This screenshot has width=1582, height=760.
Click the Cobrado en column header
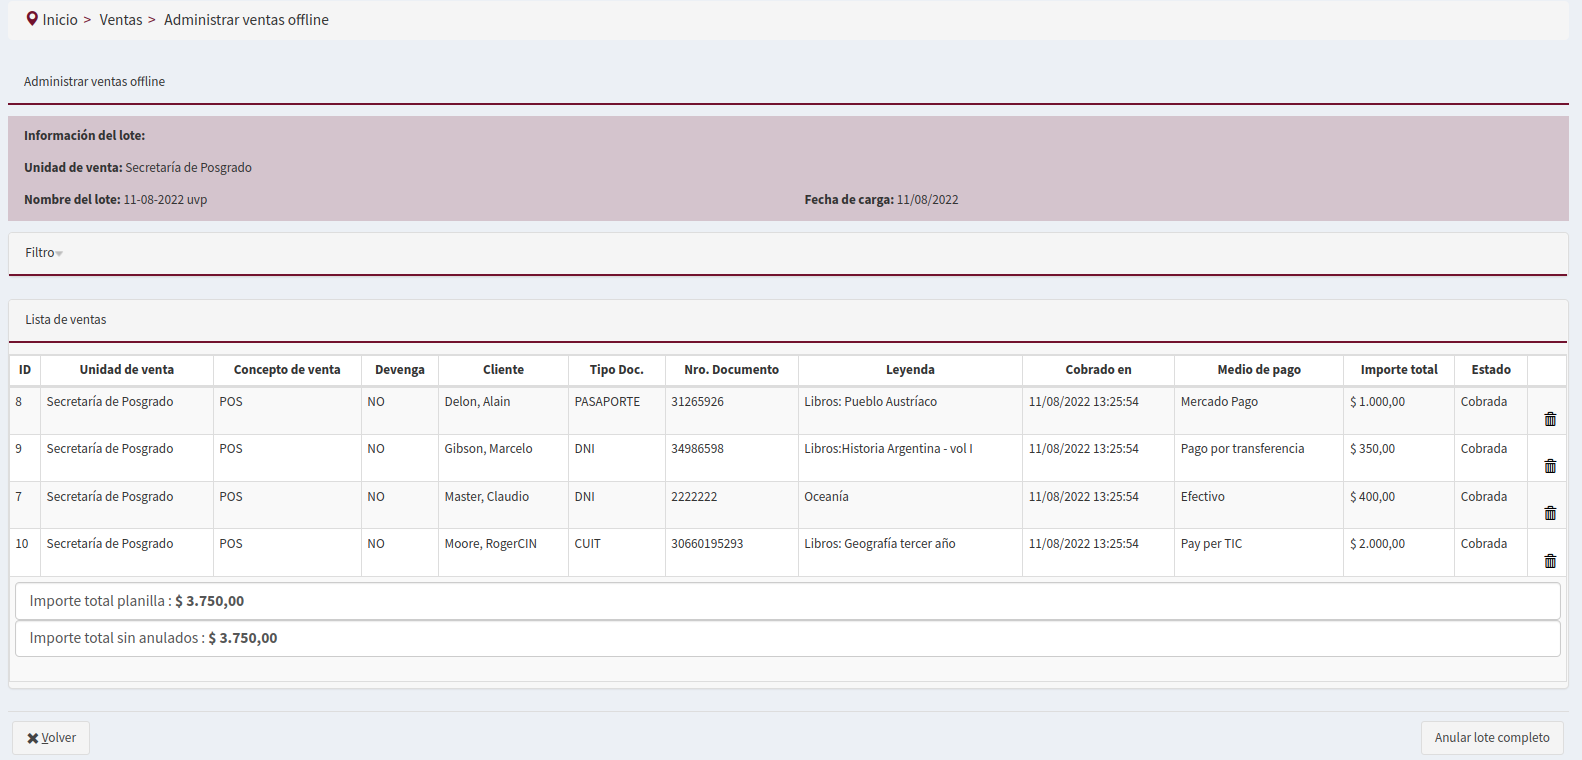(1098, 370)
